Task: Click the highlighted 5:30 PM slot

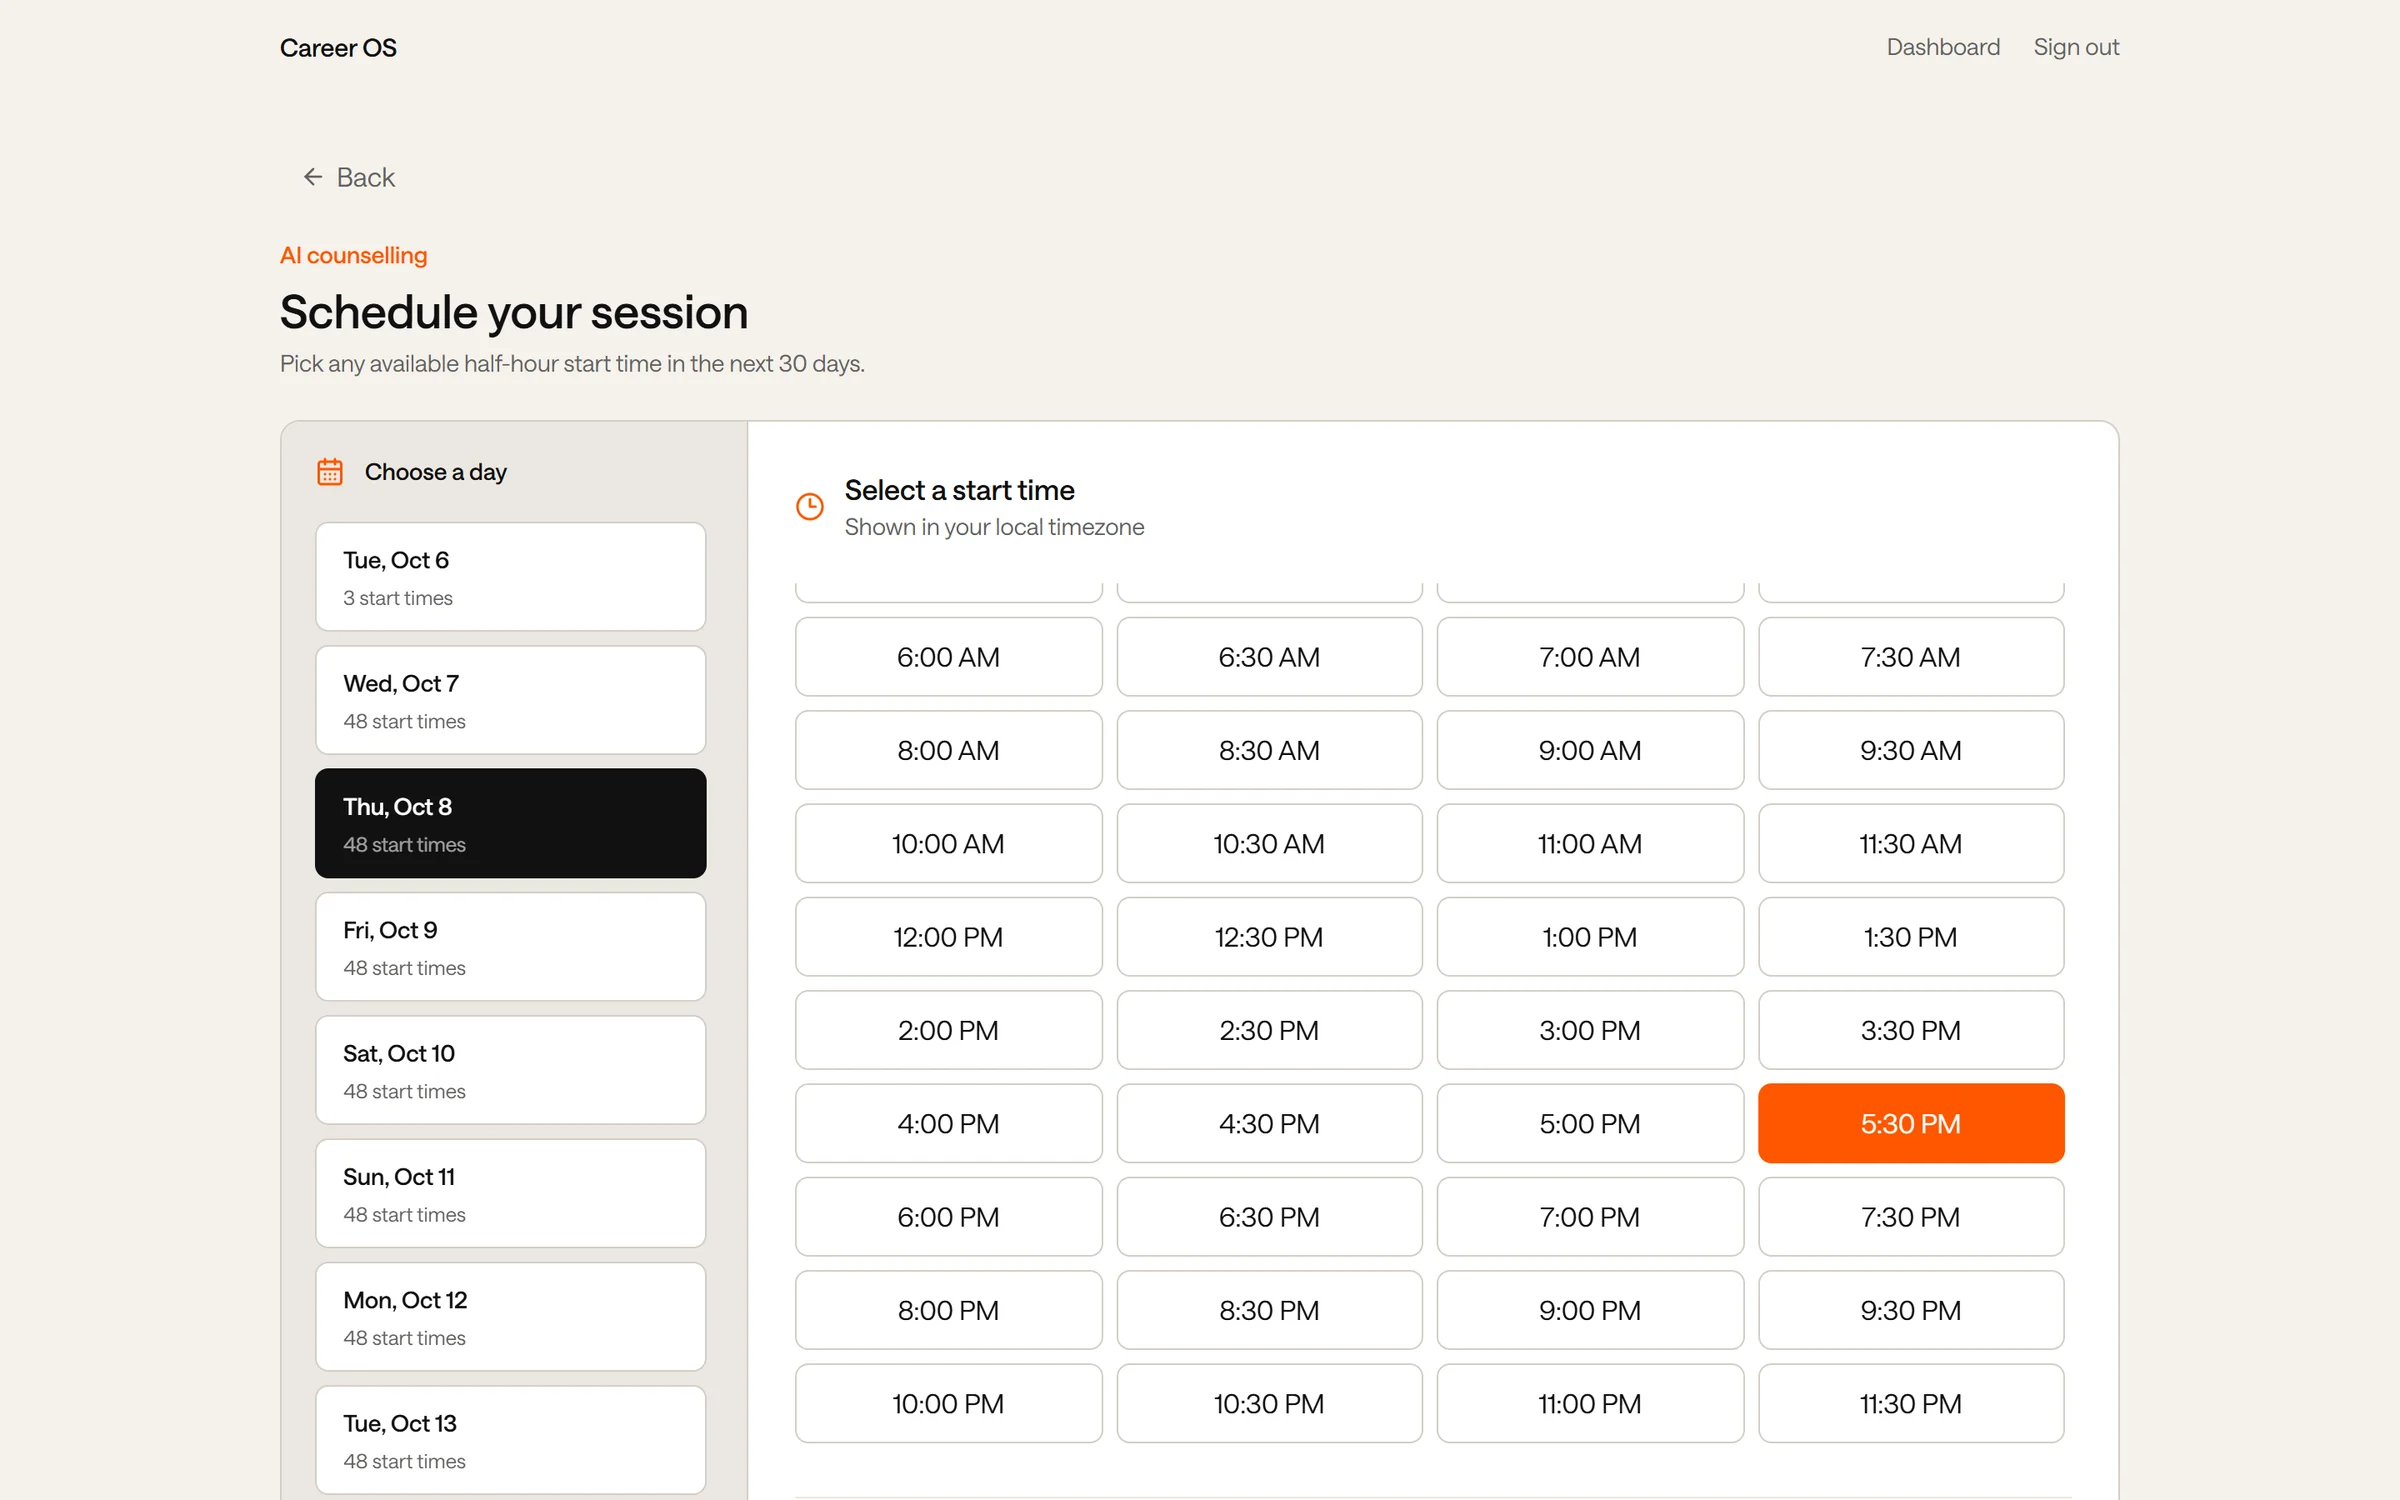Action: tap(1911, 1124)
